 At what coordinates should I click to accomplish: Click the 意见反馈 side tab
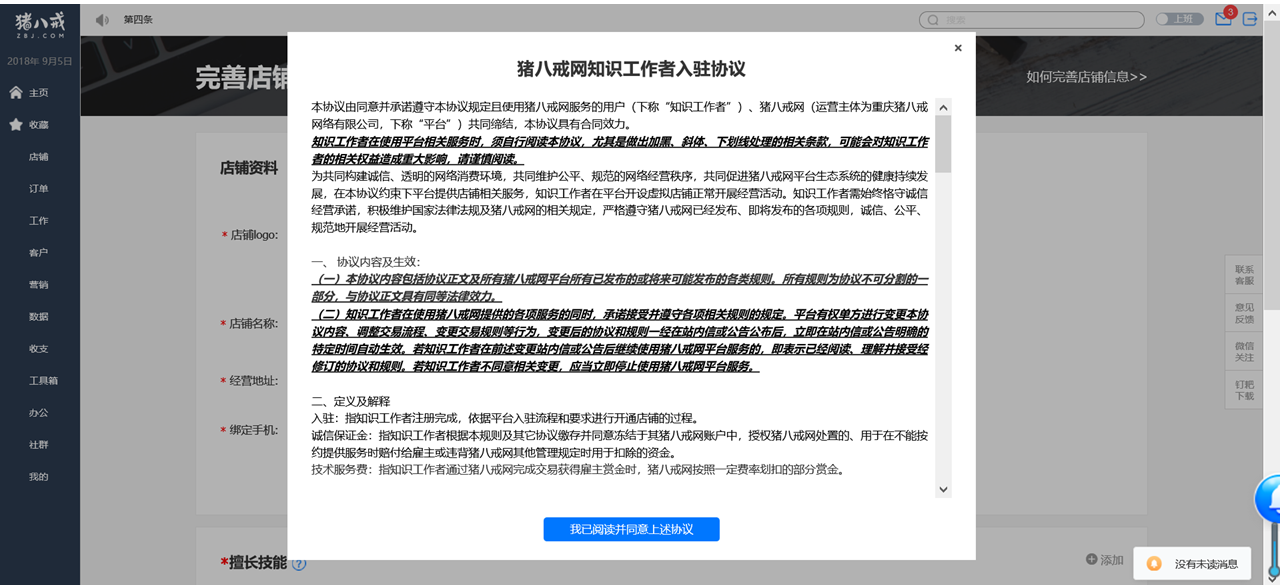click(x=1245, y=313)
